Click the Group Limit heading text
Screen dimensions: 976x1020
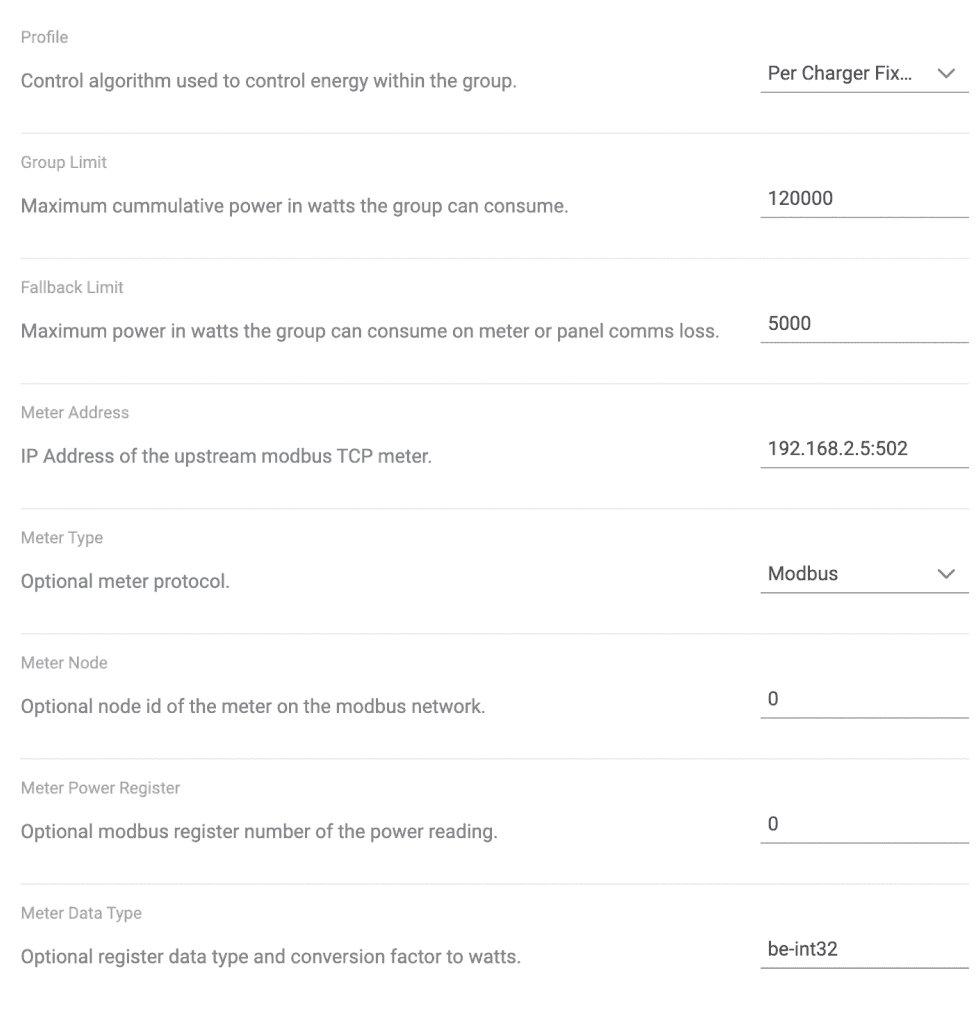click(x=64, y=162)
